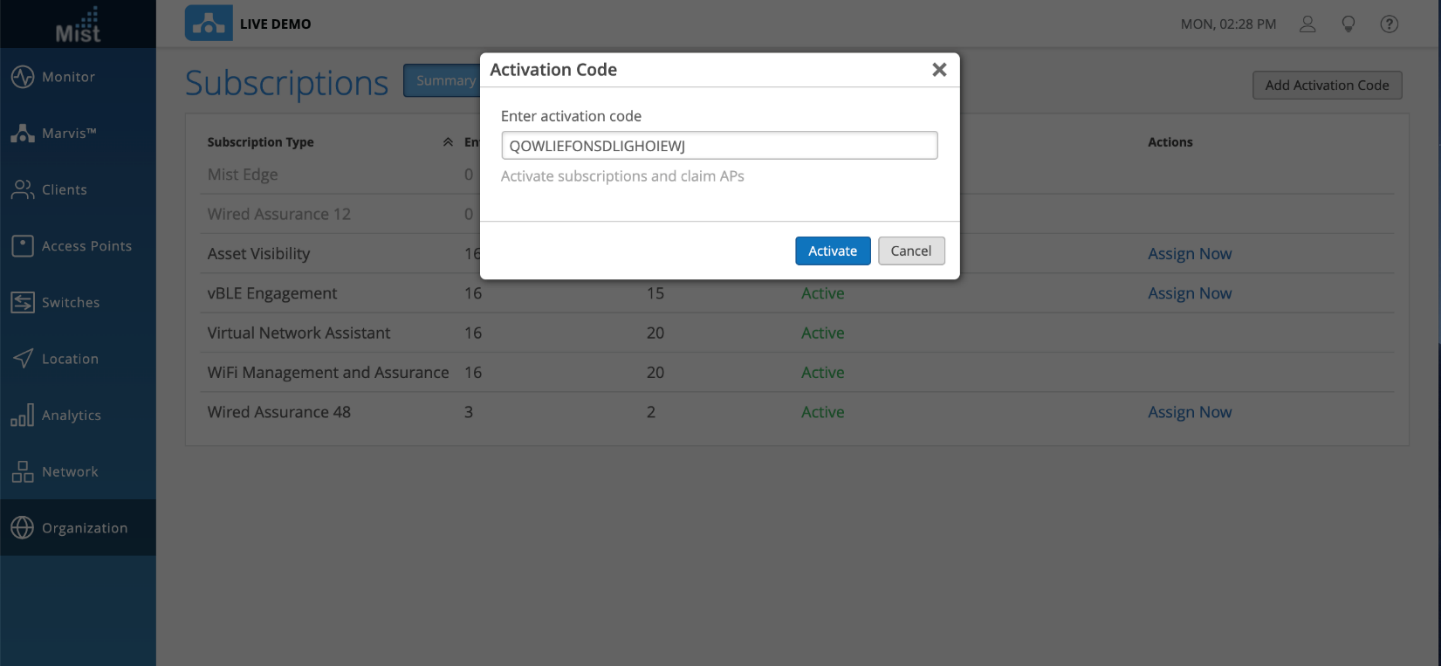This screenshot has width=1441, height=666.
Task: Open Marvis via its sidebar icon
Action: tap(22, 133)
